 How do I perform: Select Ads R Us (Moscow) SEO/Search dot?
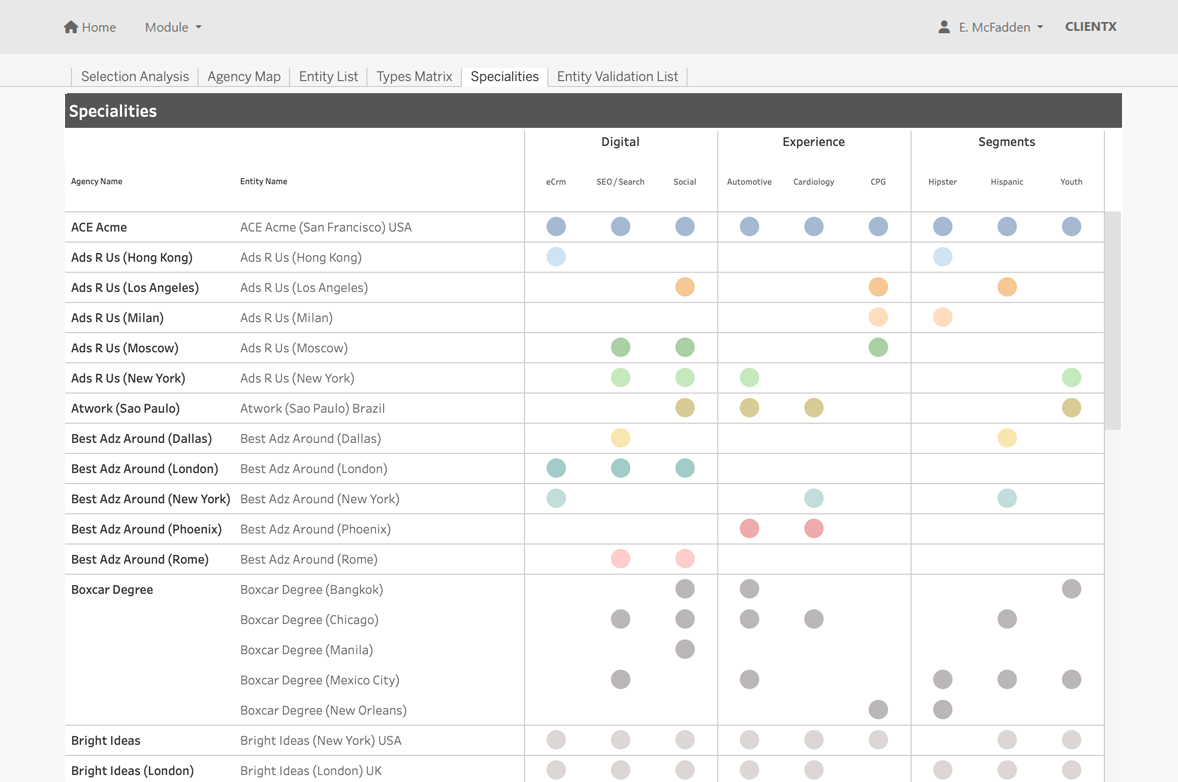pyautogui.click(x=621, y=347)
